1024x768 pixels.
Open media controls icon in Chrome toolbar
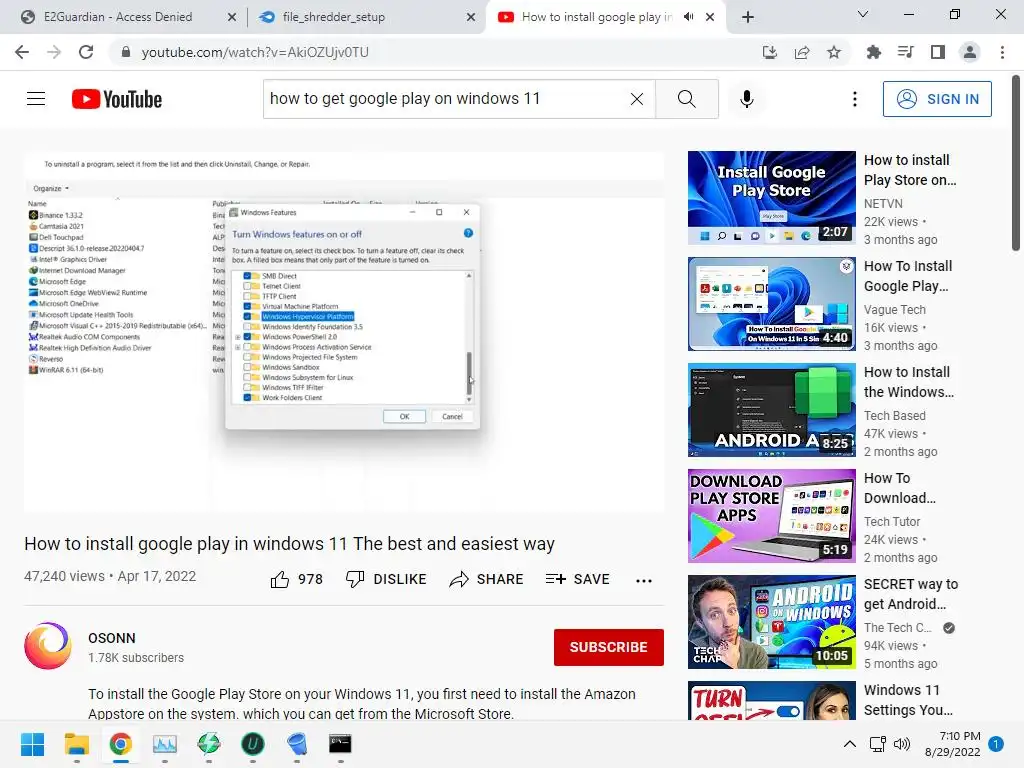click(x=905, y=52)
